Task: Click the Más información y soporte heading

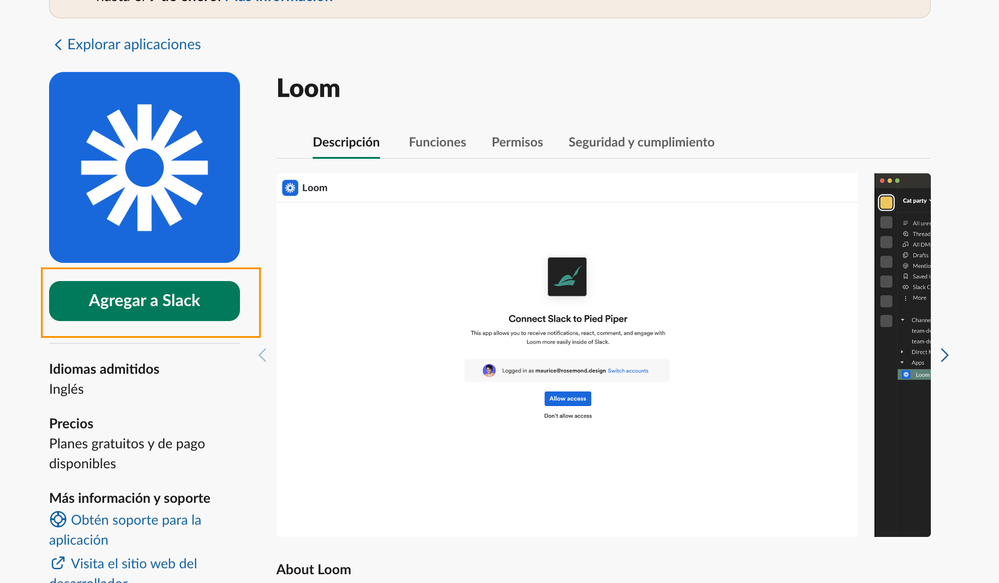Action: [x=129, y=498]
